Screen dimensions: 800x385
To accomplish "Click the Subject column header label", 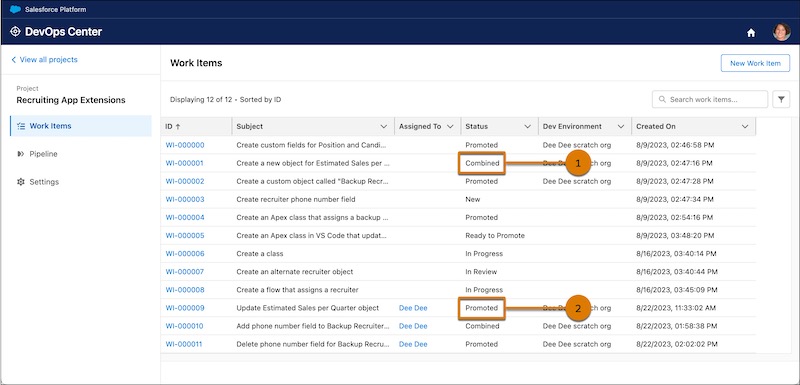I will pyautogui.click(x=249, y=126).
